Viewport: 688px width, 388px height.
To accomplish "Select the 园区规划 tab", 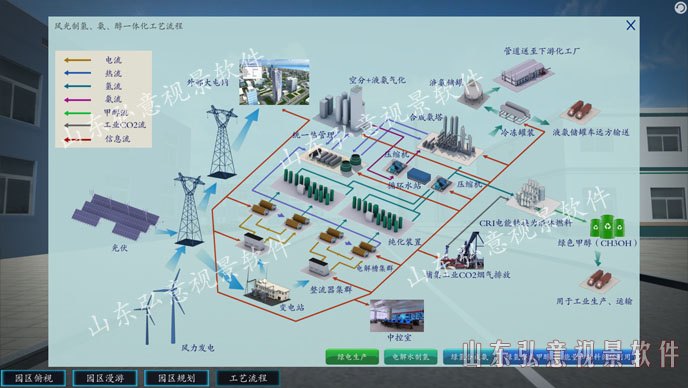I will pos(176,378).
